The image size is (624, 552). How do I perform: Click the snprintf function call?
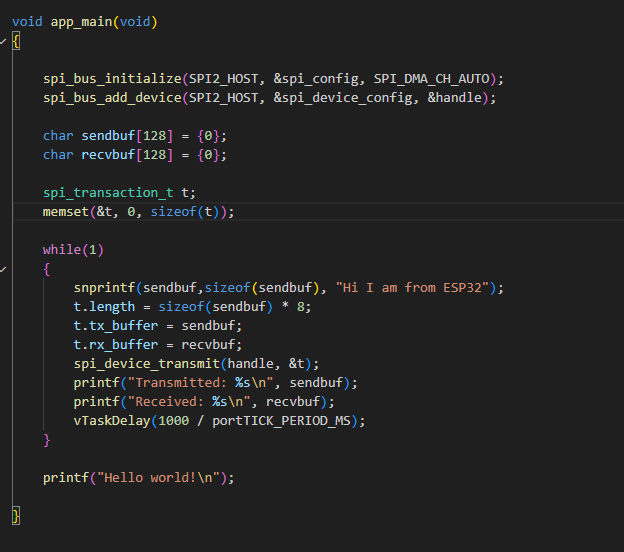(104, 287)
